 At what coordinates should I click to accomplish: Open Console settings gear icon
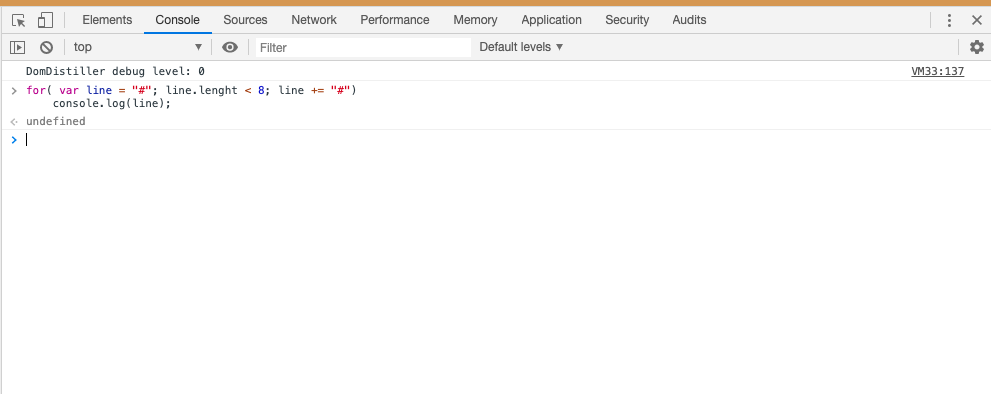pos(976,47)
